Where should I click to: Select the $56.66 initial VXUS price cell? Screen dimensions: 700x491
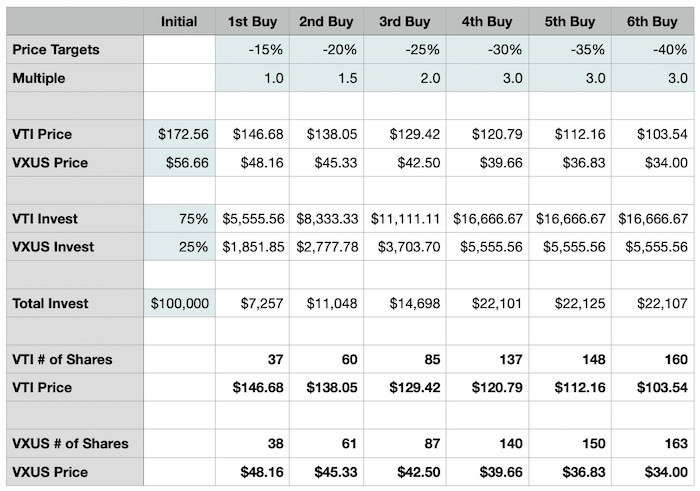[x=179, y=162]
